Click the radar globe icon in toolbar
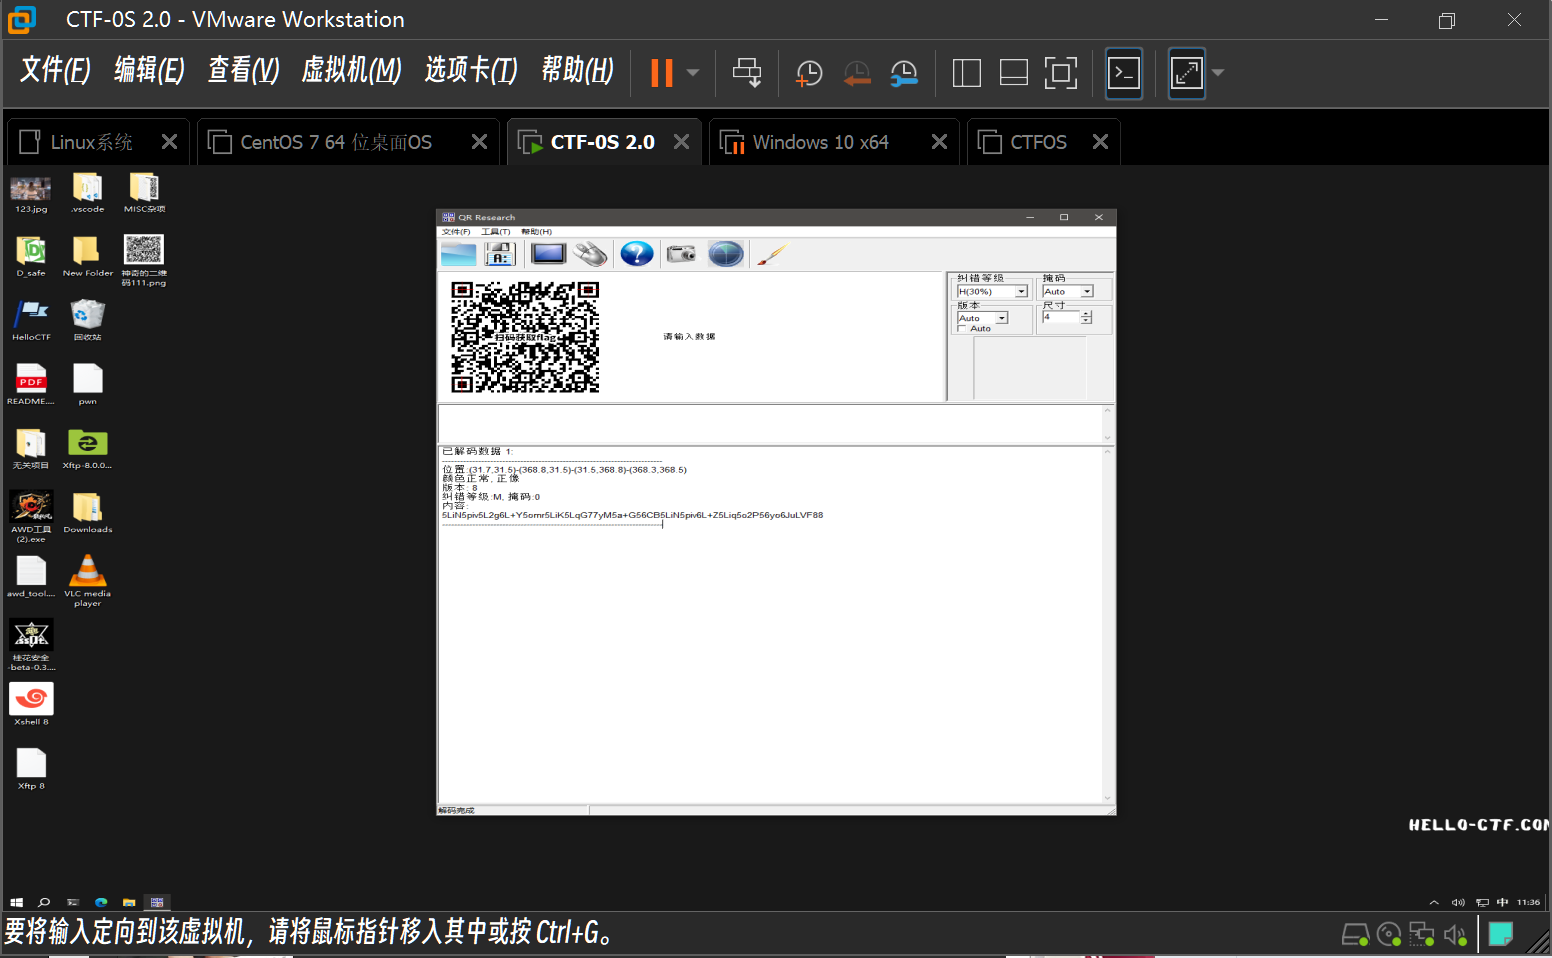1552x958 pixels. 726,254
